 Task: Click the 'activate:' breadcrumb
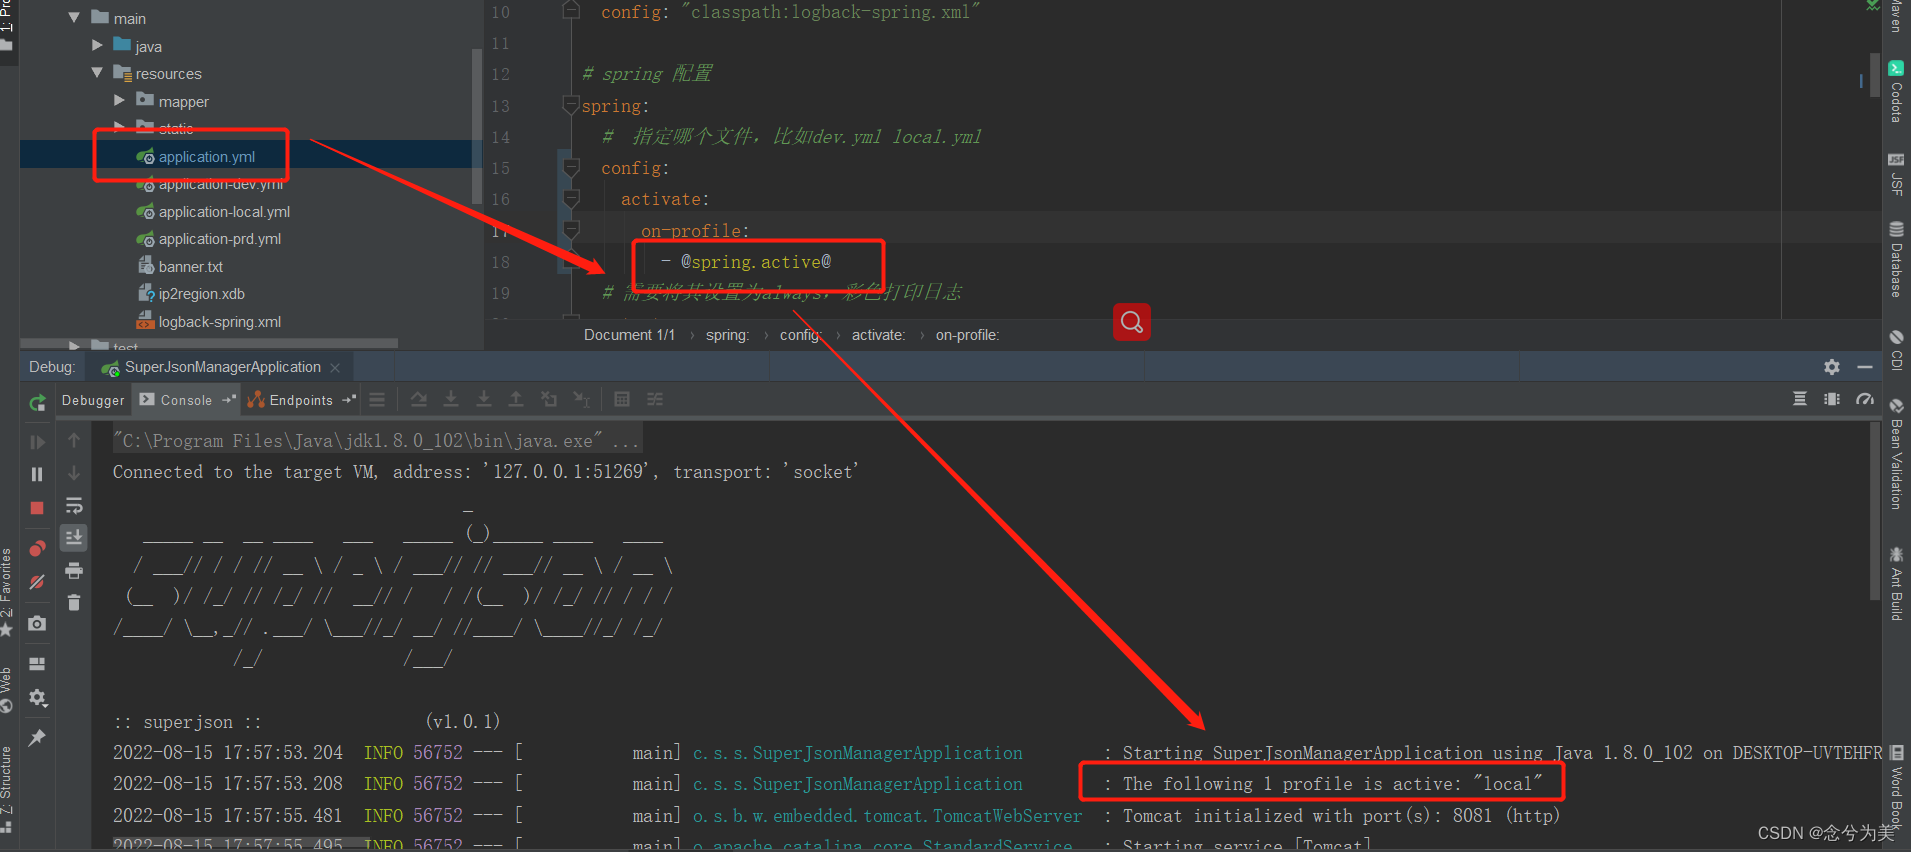[878, 335]
